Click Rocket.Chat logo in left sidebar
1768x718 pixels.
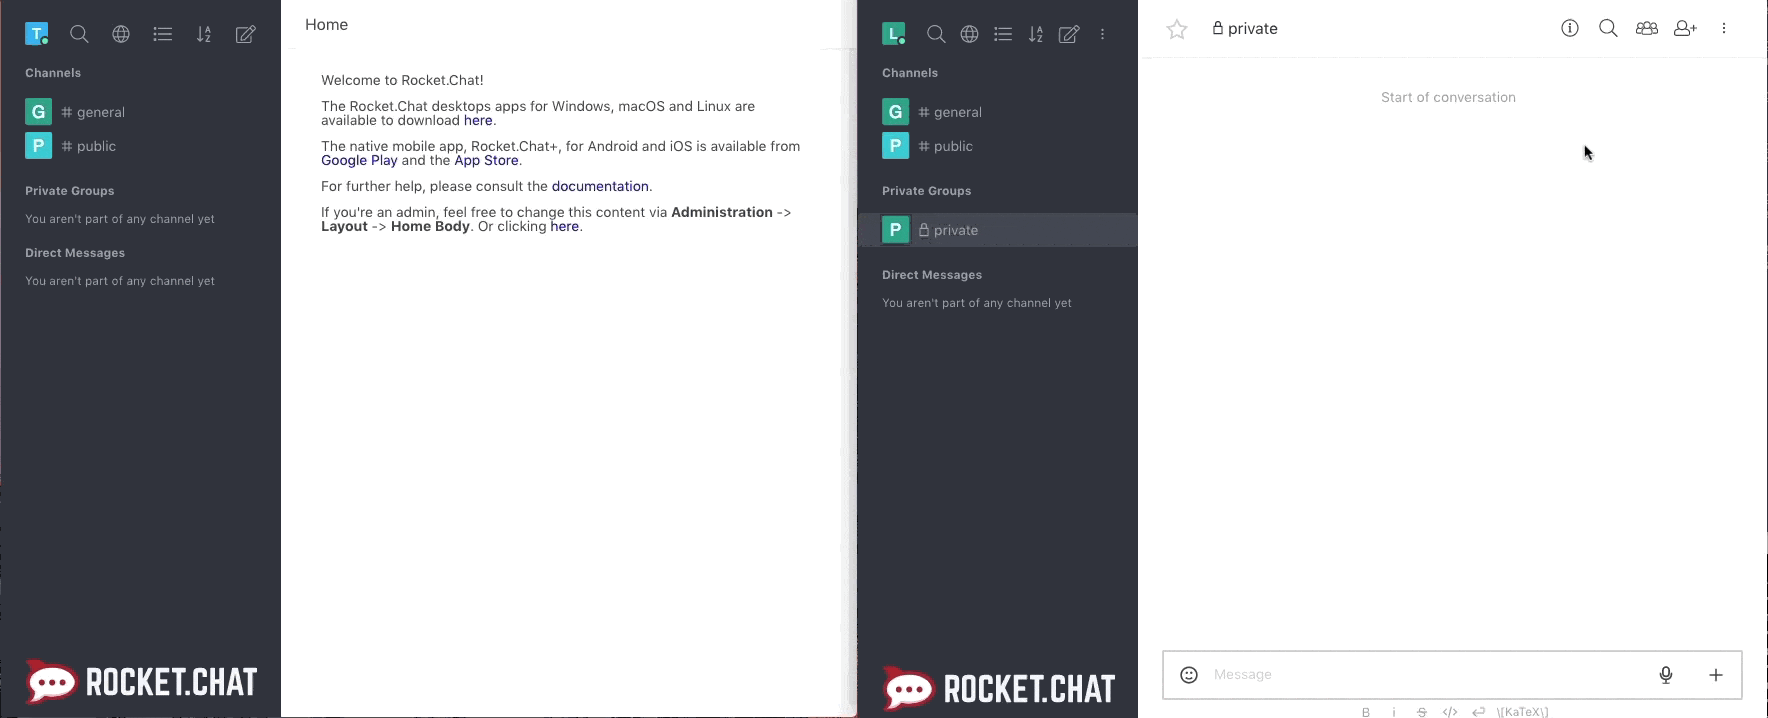coord(141,682)
